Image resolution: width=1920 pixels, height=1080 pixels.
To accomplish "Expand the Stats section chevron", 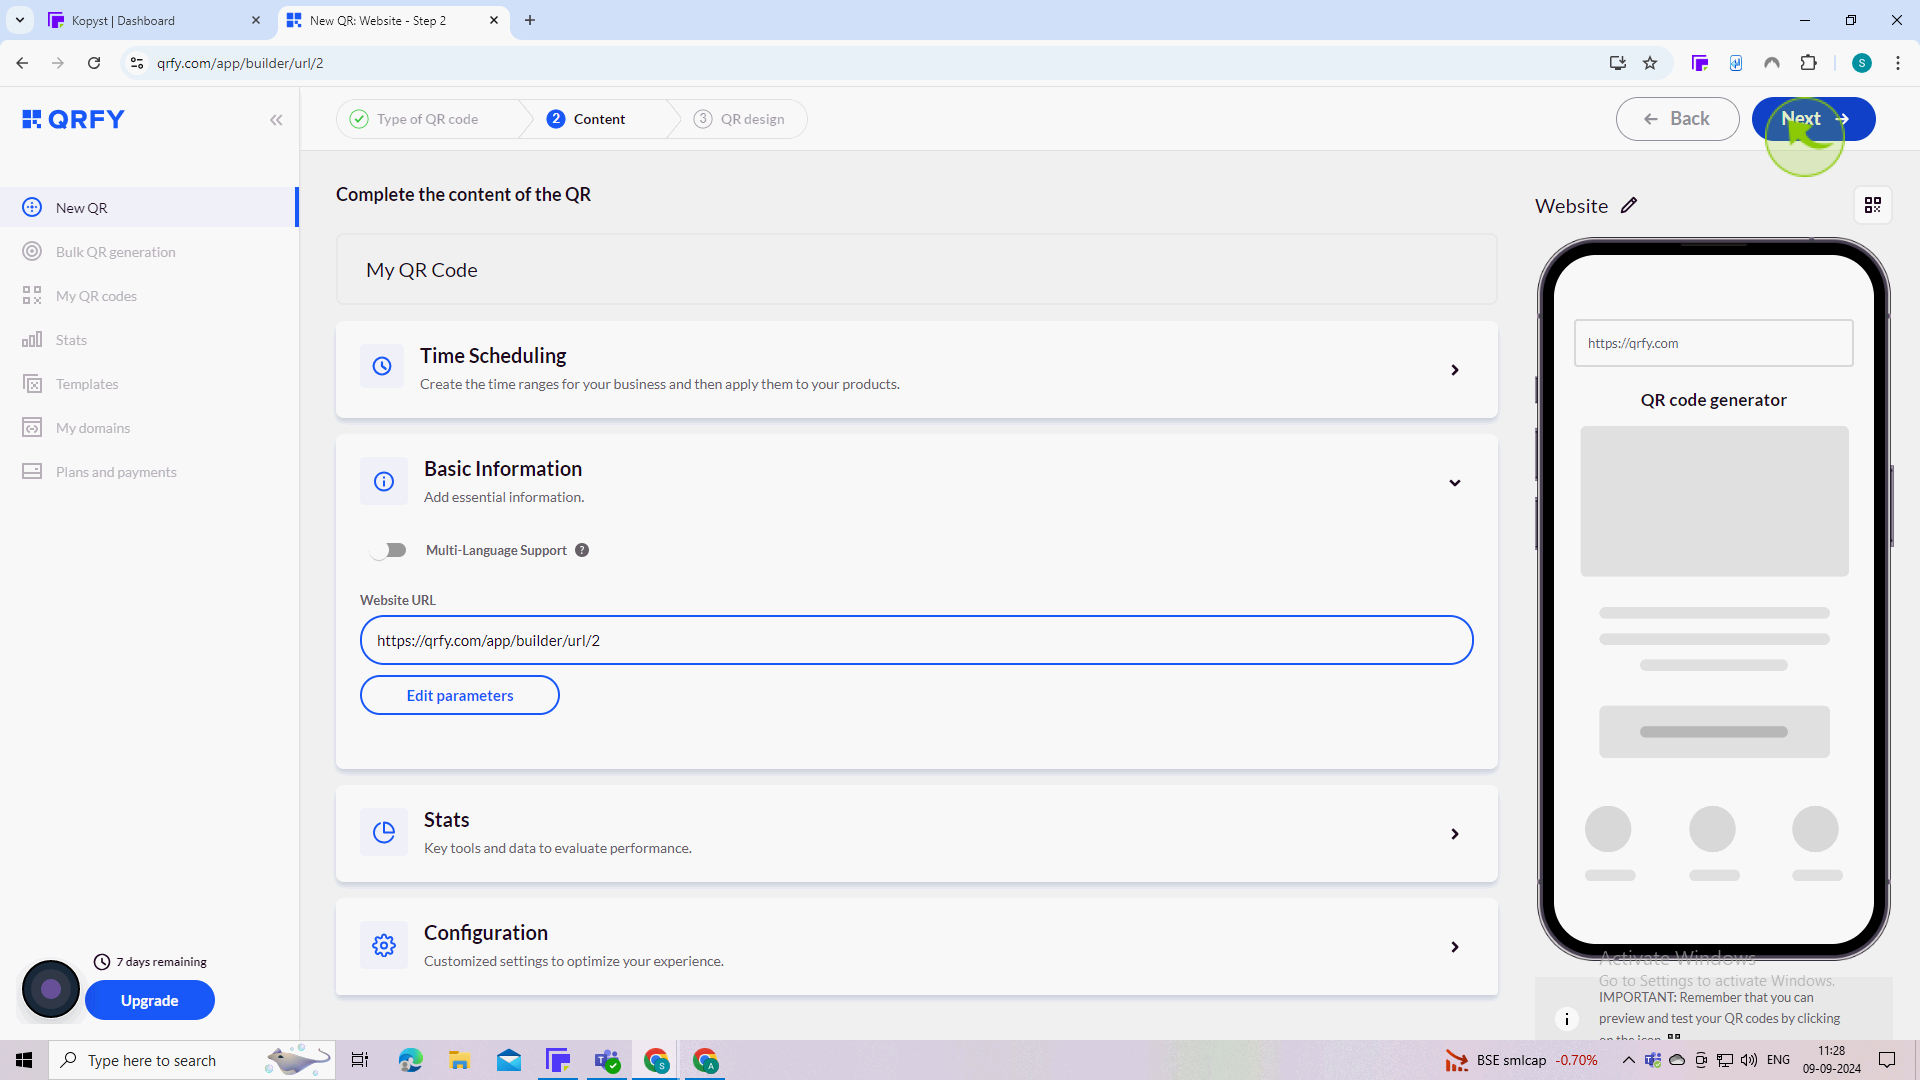I will 1455,834.
